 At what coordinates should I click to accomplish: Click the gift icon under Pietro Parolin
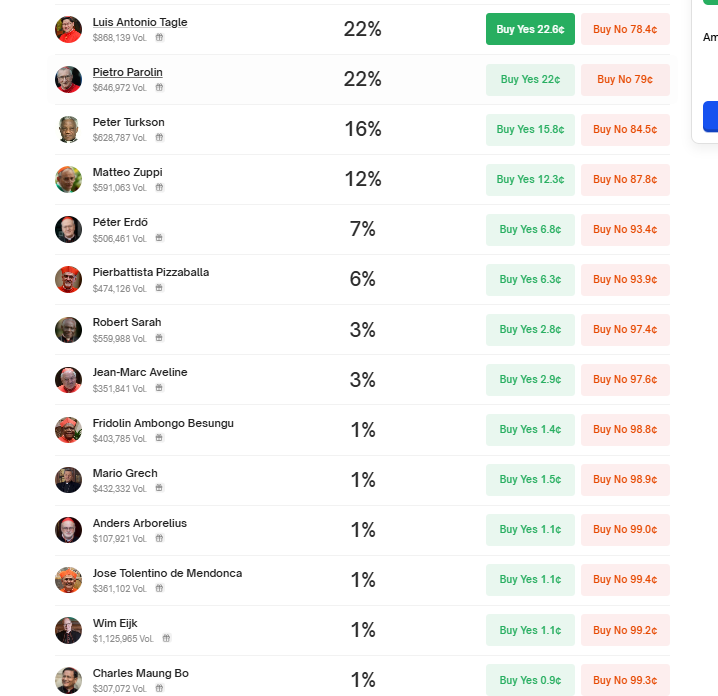[159, 87]
